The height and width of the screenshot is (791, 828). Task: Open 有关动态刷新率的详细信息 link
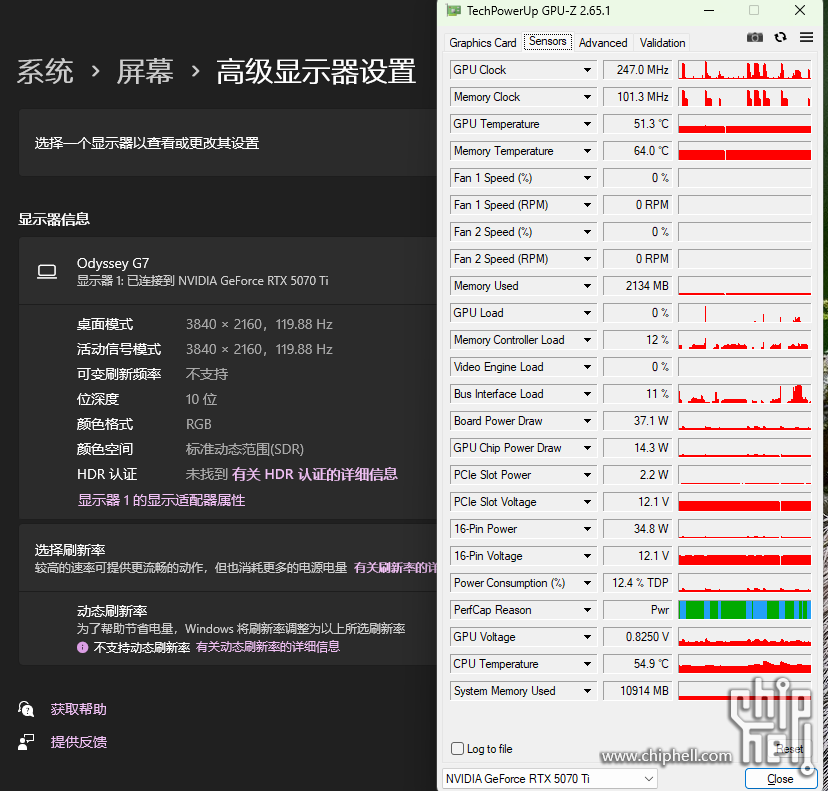click(268, 647)
